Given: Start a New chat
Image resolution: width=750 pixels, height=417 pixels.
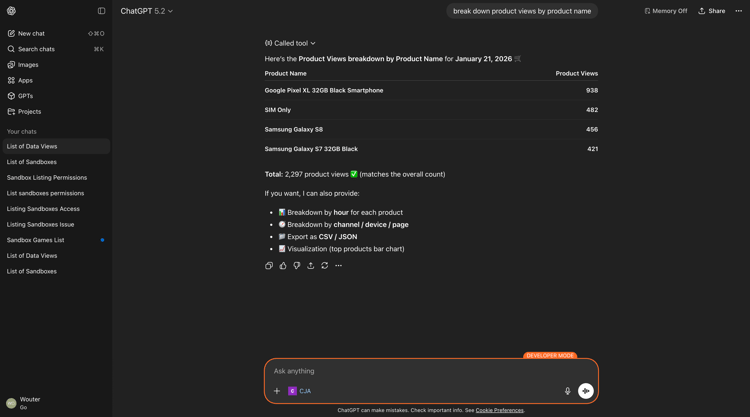Looking at the screenshot, I should pos(56,33).
